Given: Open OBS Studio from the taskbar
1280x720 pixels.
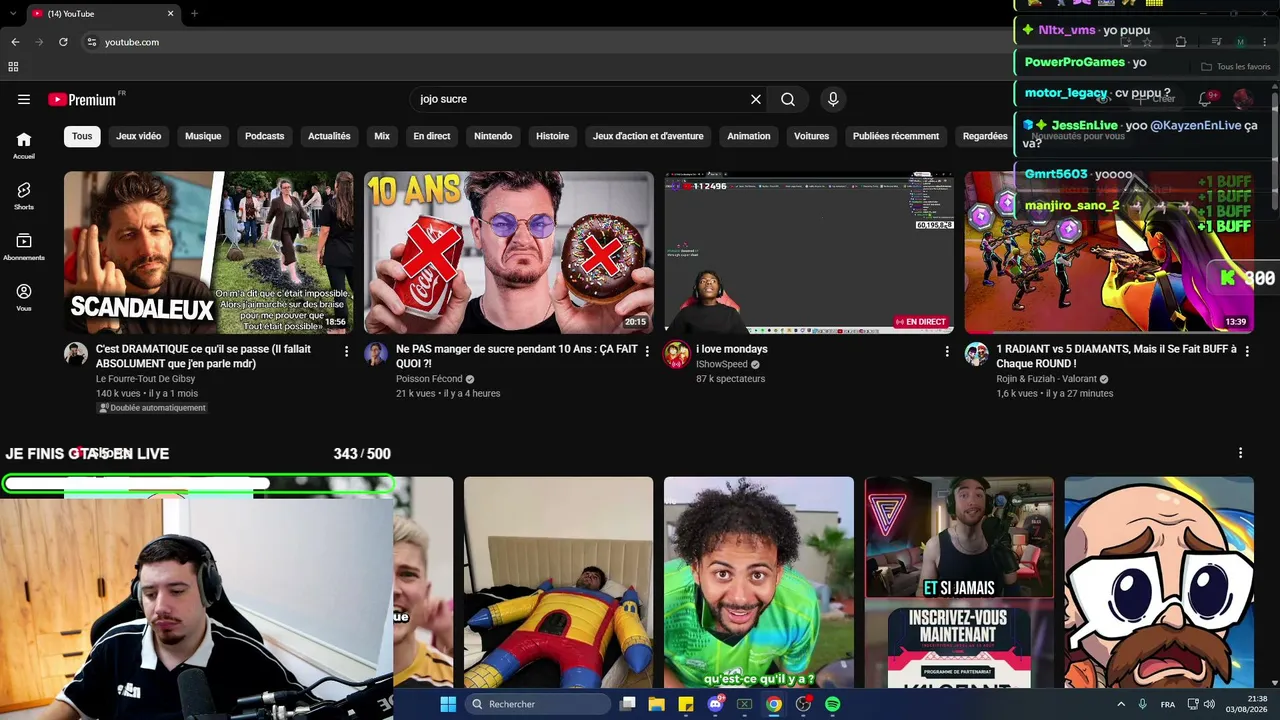Looking at the screenshot, I should click(x=803, y=704).
